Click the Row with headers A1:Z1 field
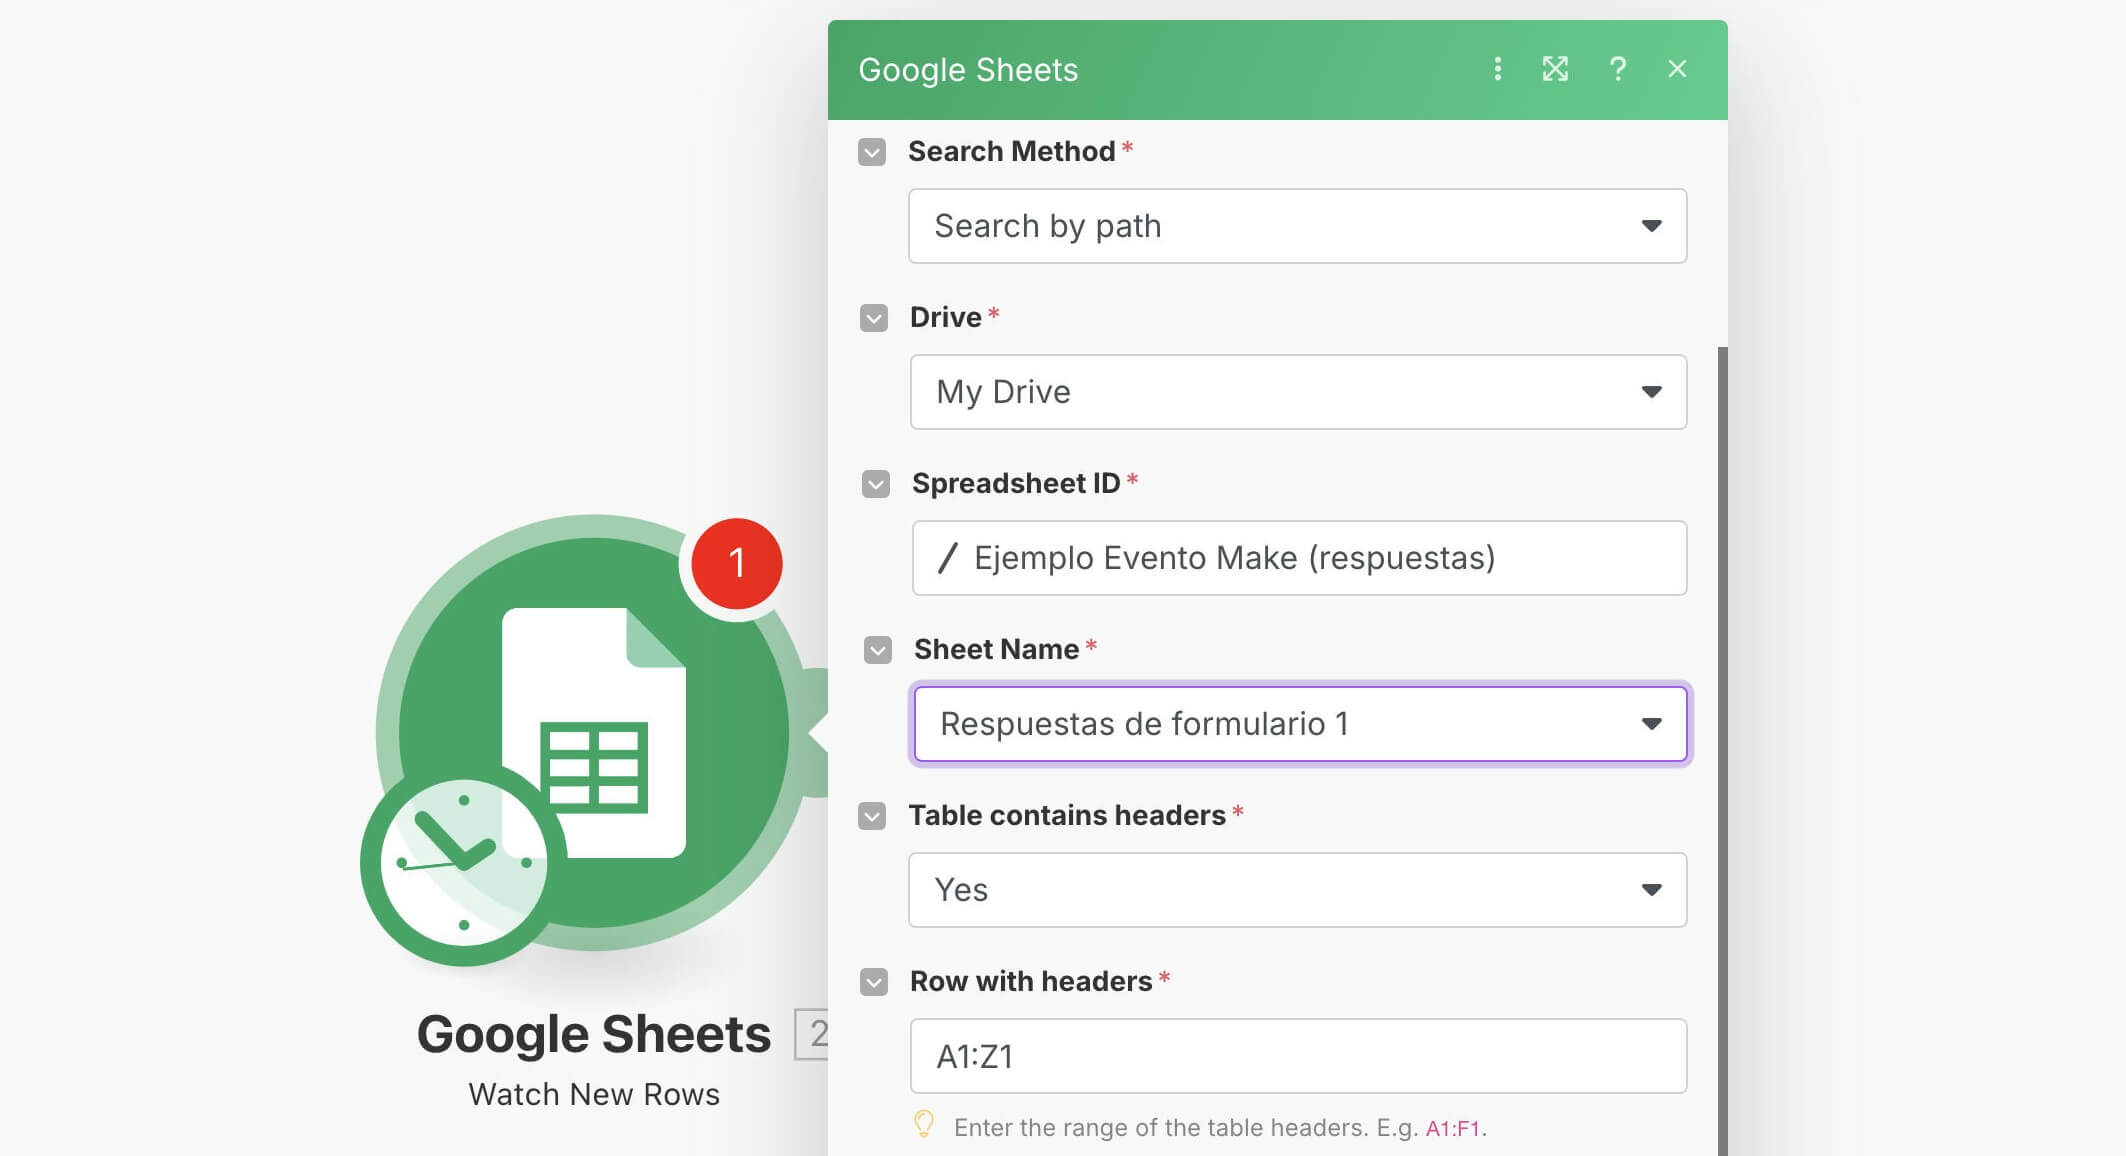 click(1298, 1056)
